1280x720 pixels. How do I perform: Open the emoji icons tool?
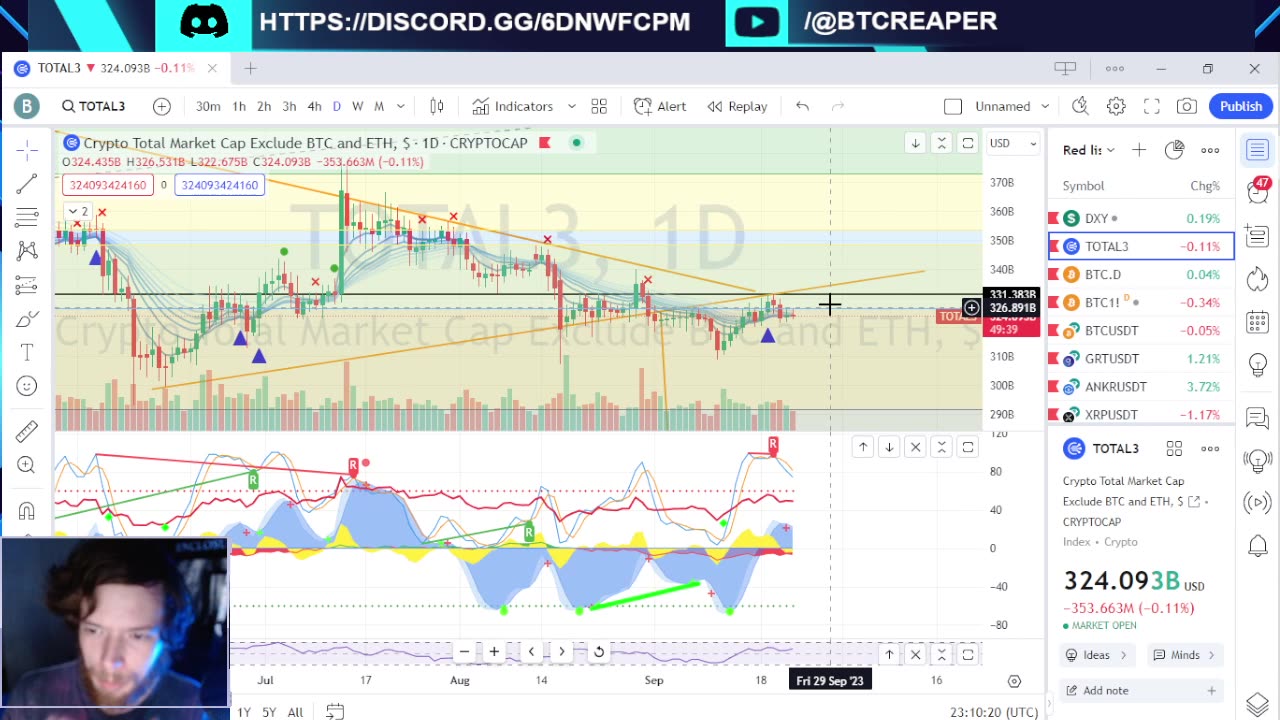27,386
